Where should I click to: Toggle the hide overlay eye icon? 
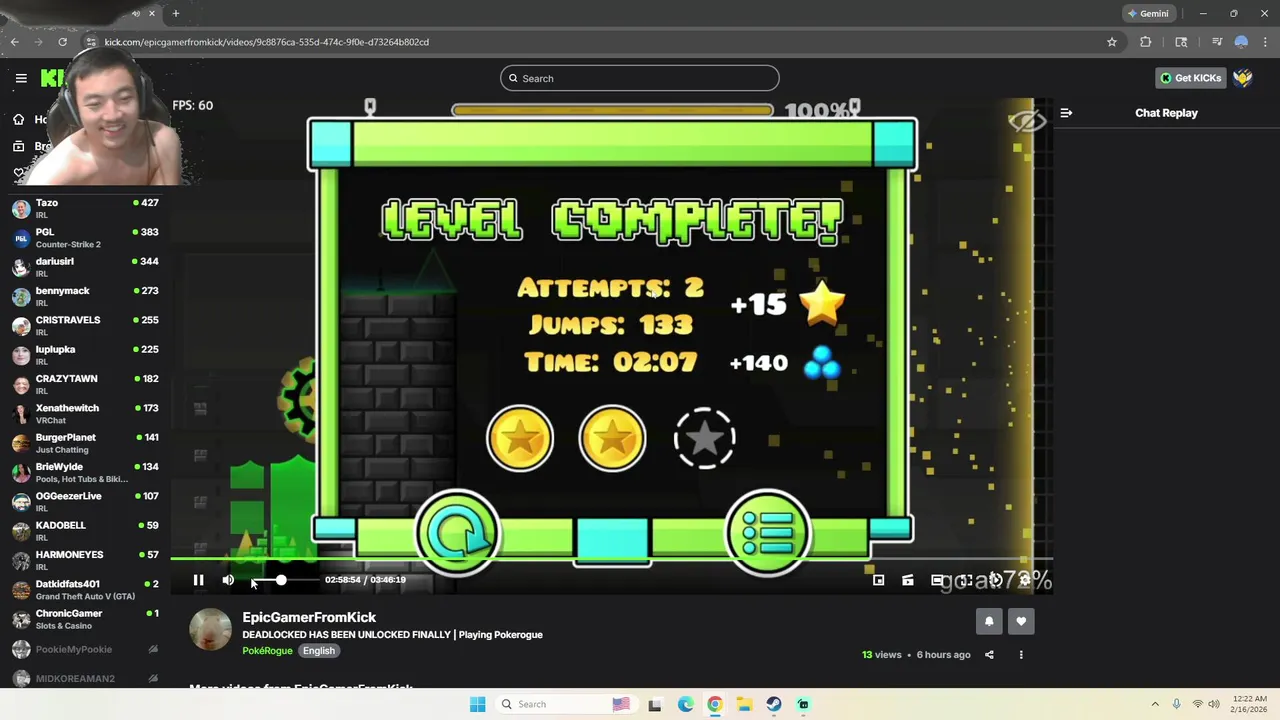point(1027,122)
